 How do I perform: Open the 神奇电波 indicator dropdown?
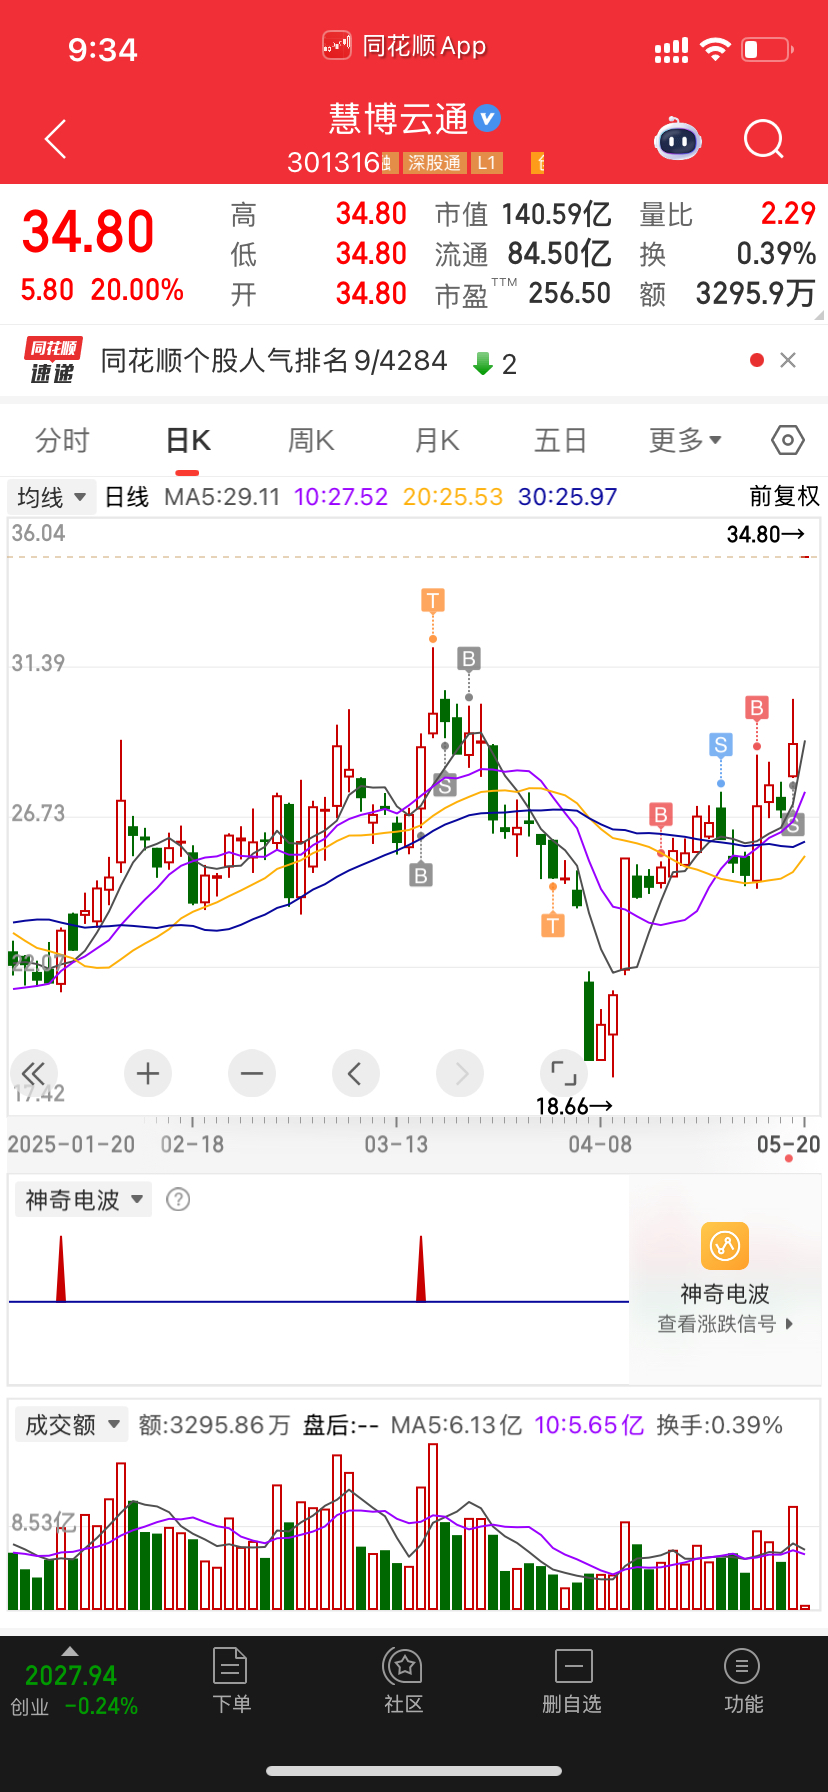coord(84,1199)
